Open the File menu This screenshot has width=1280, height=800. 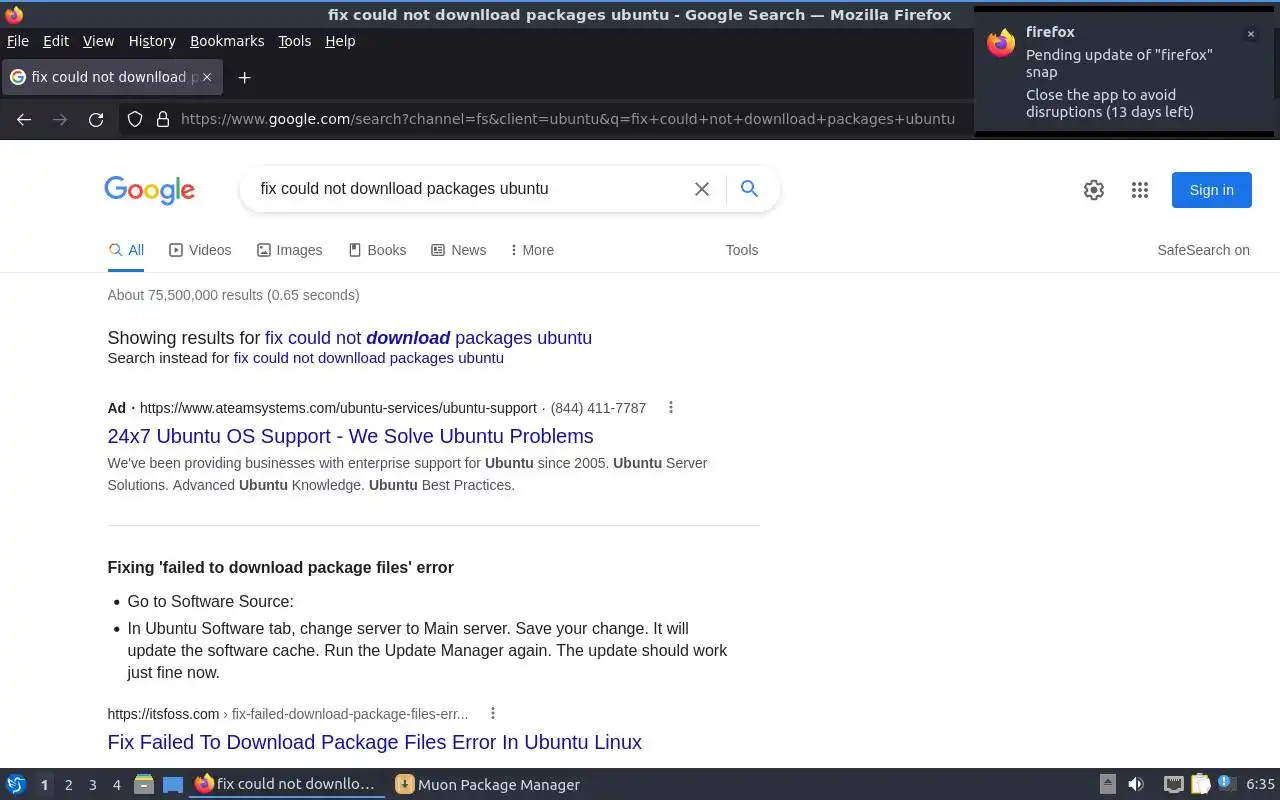coord(18,41)
